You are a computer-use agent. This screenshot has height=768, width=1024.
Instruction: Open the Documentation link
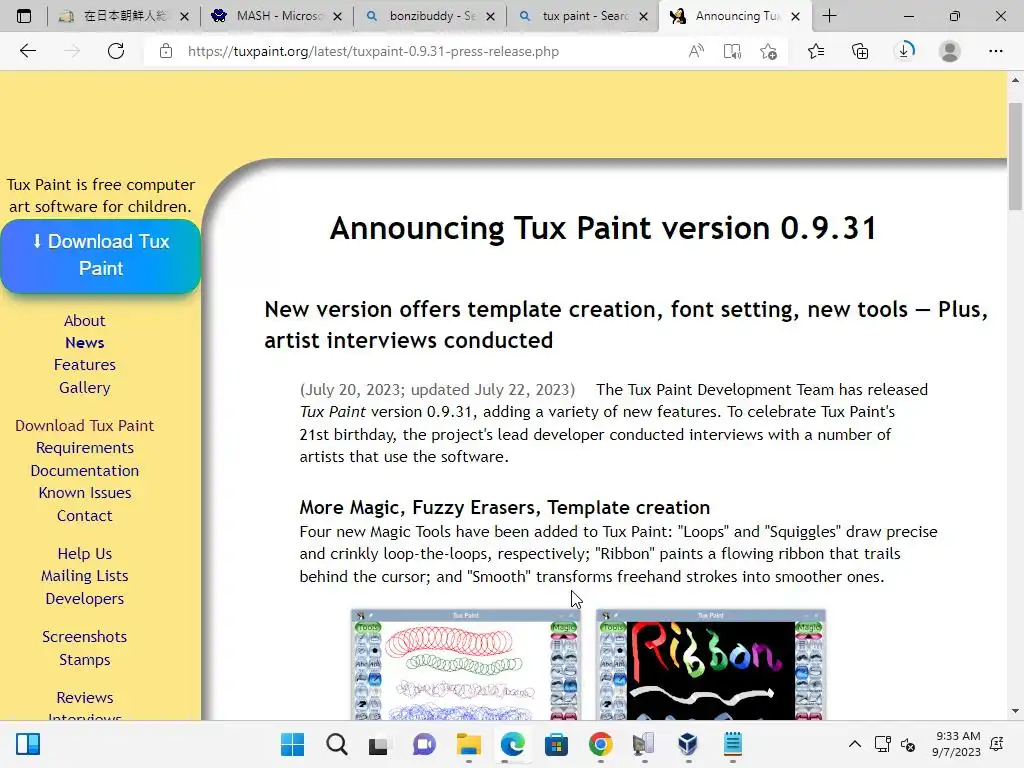point(84,471)
